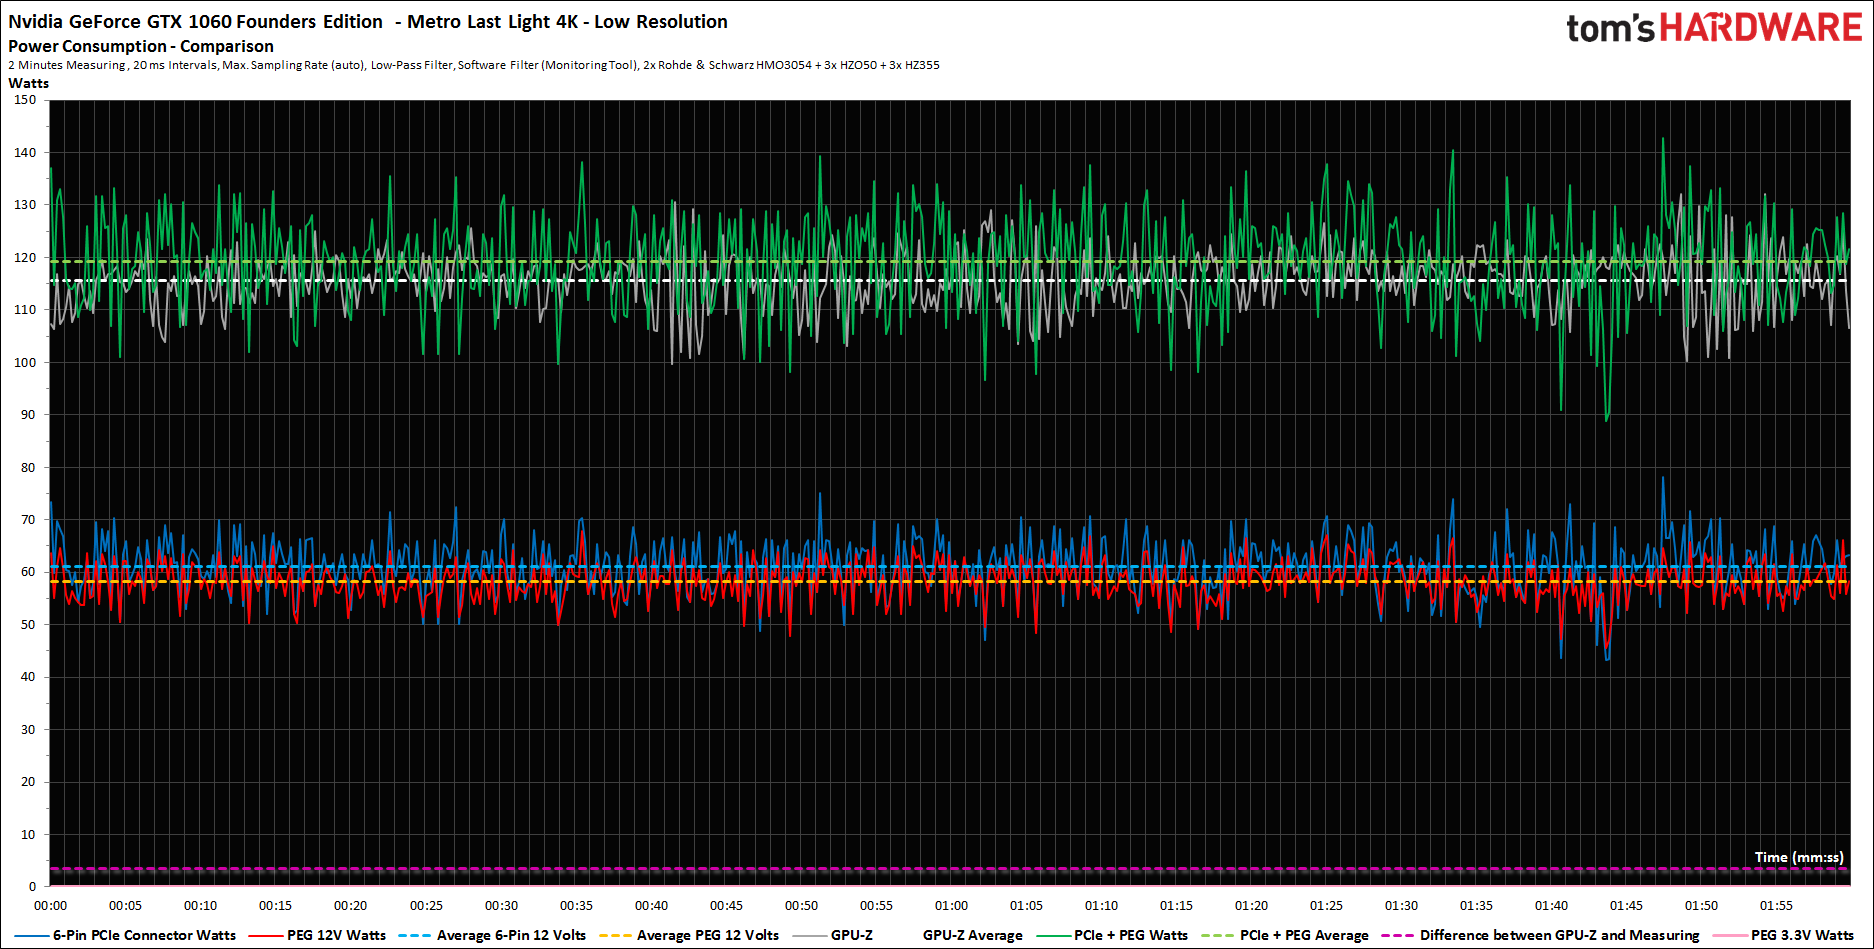Click the 110 value on the Y axis
The image size is (1874, 949).
coord(25,310)
